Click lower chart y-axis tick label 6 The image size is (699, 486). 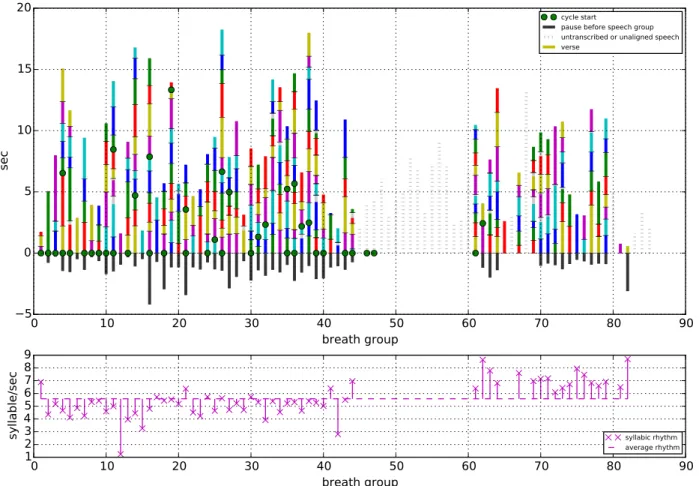pos(27,393)
